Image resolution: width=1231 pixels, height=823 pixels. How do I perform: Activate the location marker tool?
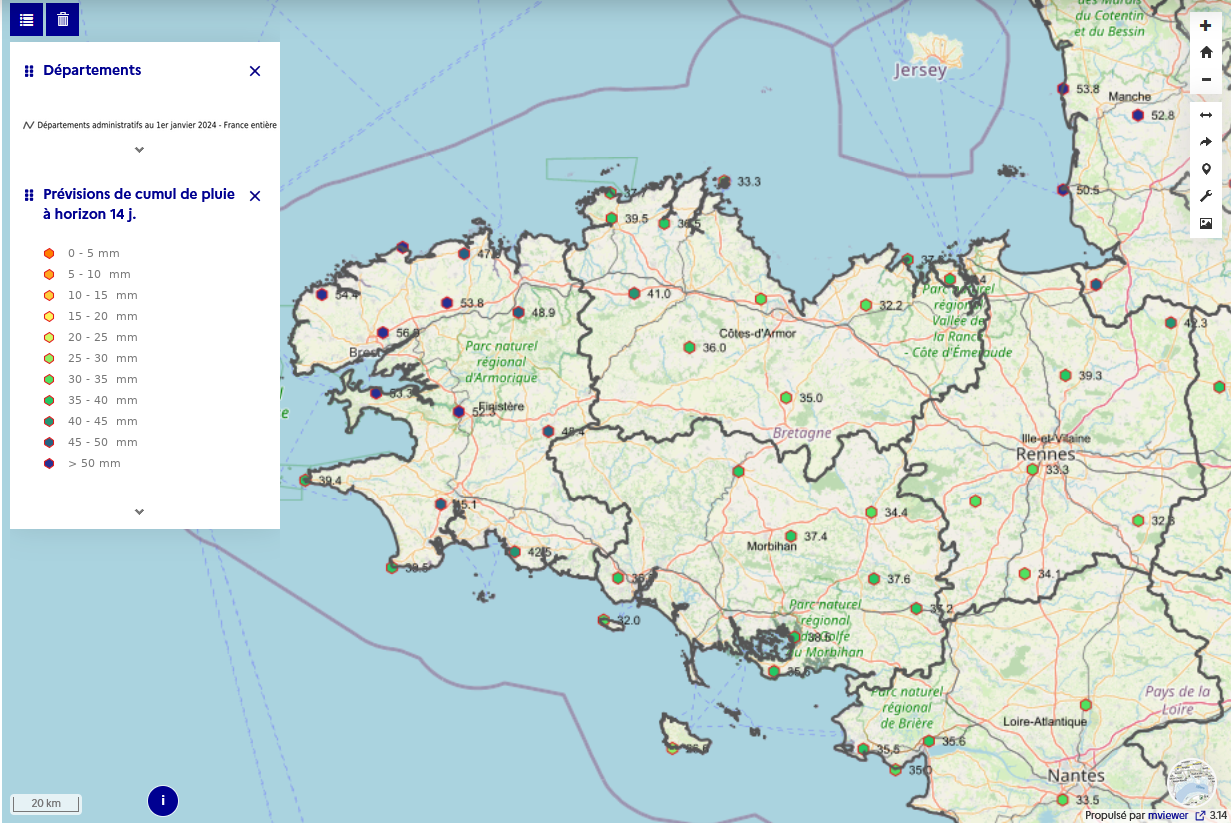(1205, 169)
